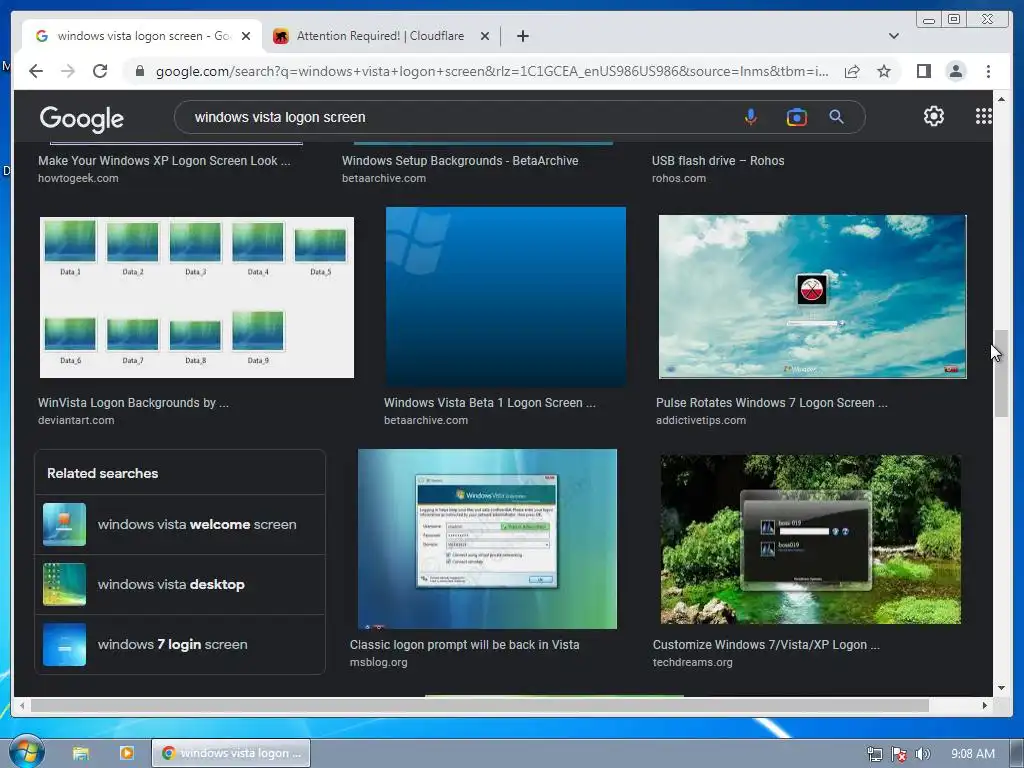Switch to the Attention Required Cloudflare tab
The height and width of the screenshot is (768, 1024).
click(x=380, y=36)
